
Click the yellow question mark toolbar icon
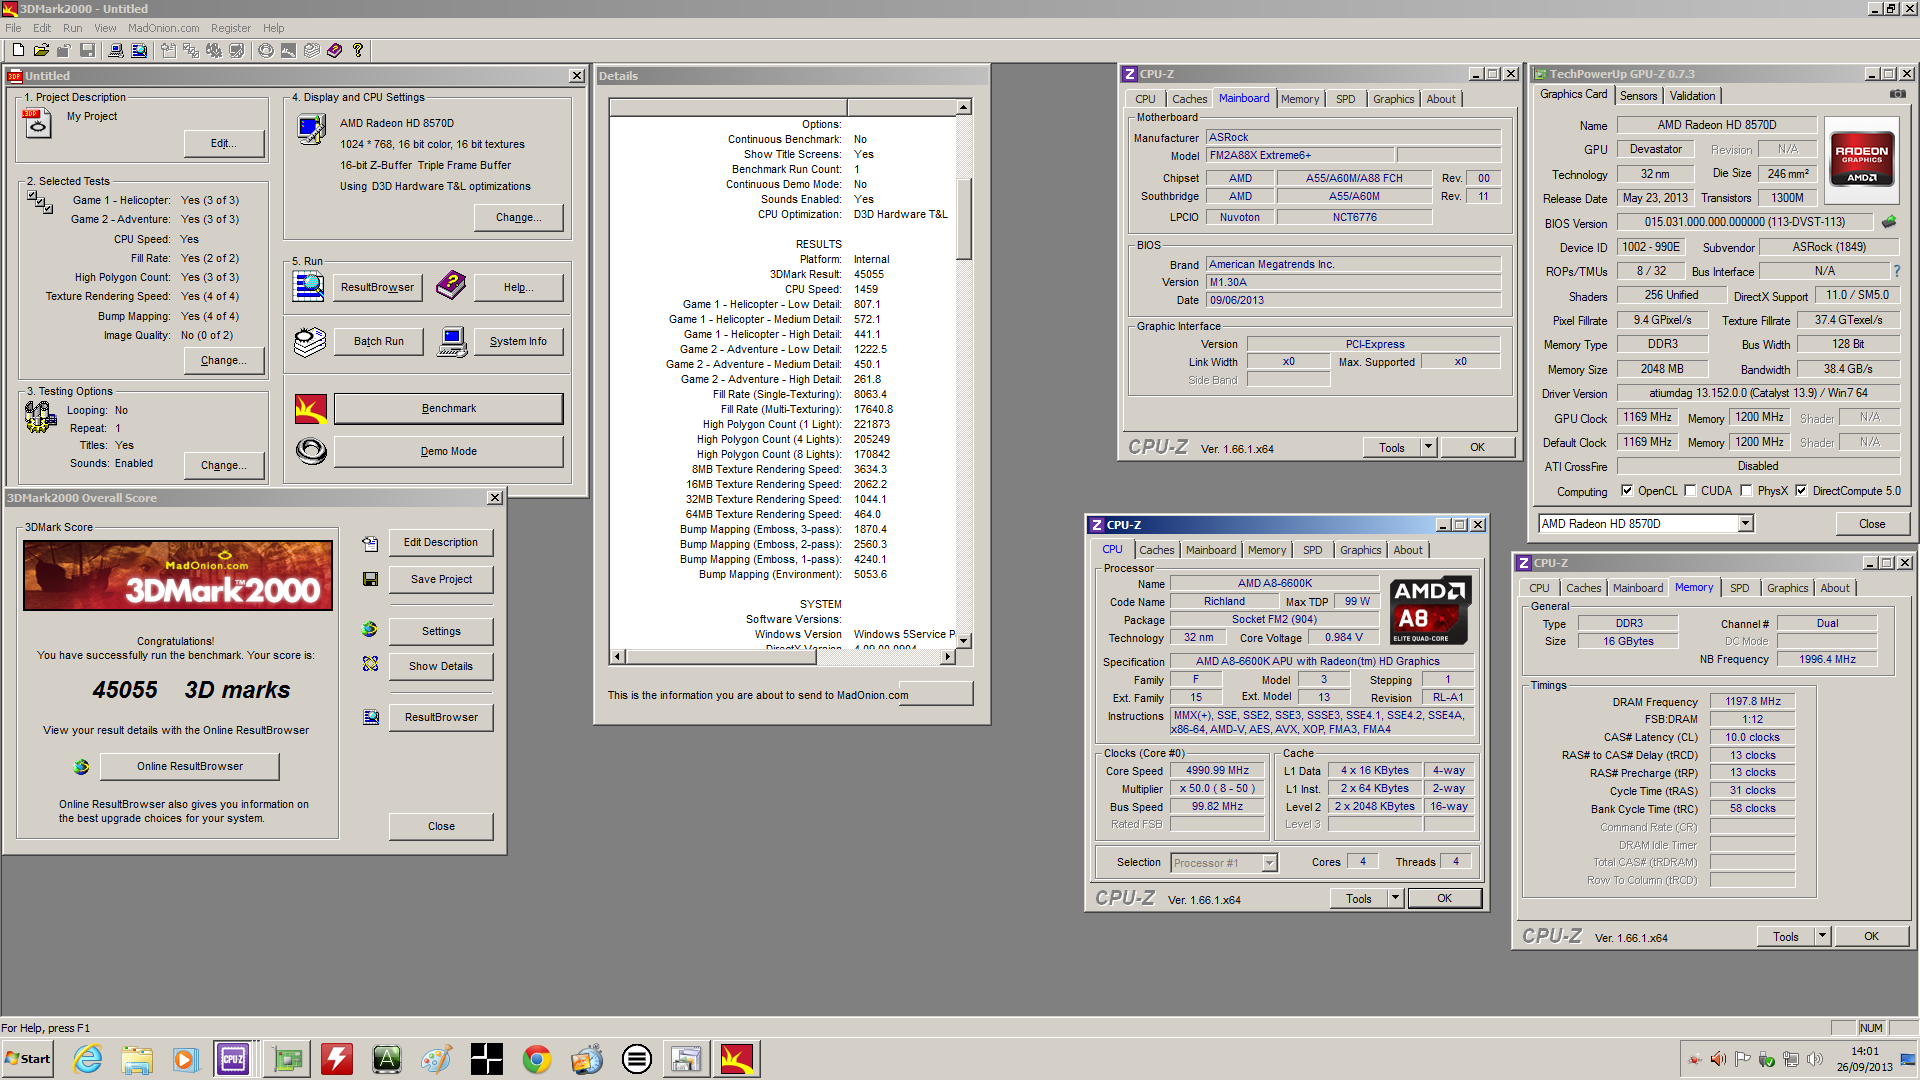coord(358,50)
